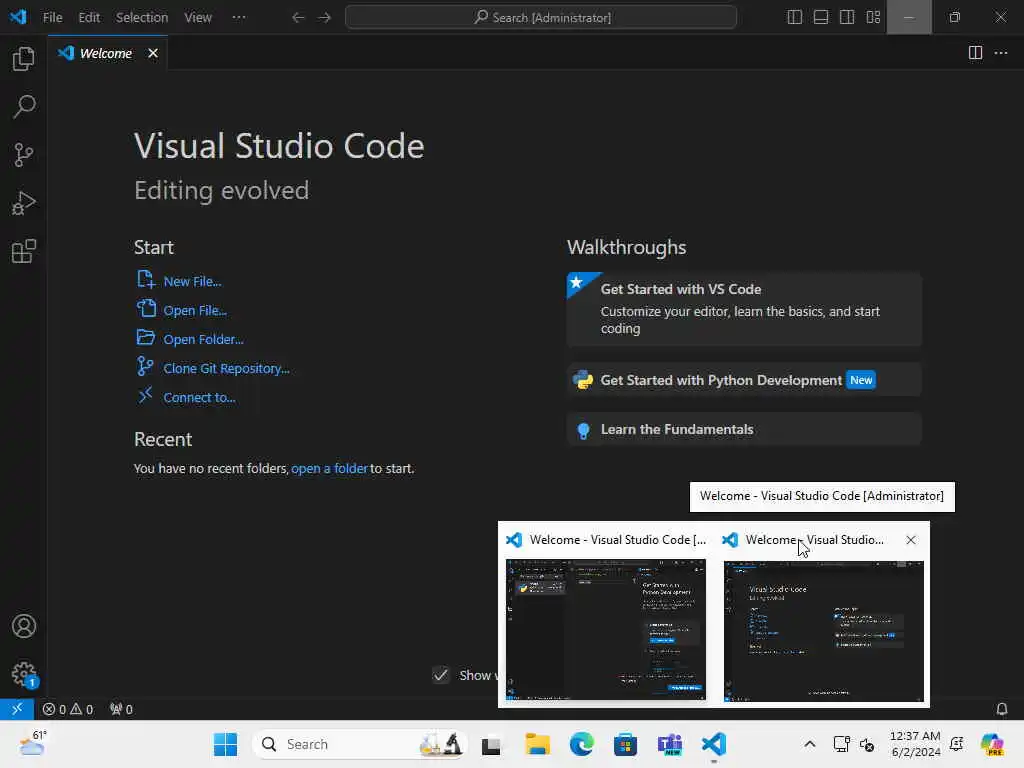Viewport: 1024px width, 768px height.
Task: Open Microsoft Edge from the taskbar
Action: (x=581, y=744)
